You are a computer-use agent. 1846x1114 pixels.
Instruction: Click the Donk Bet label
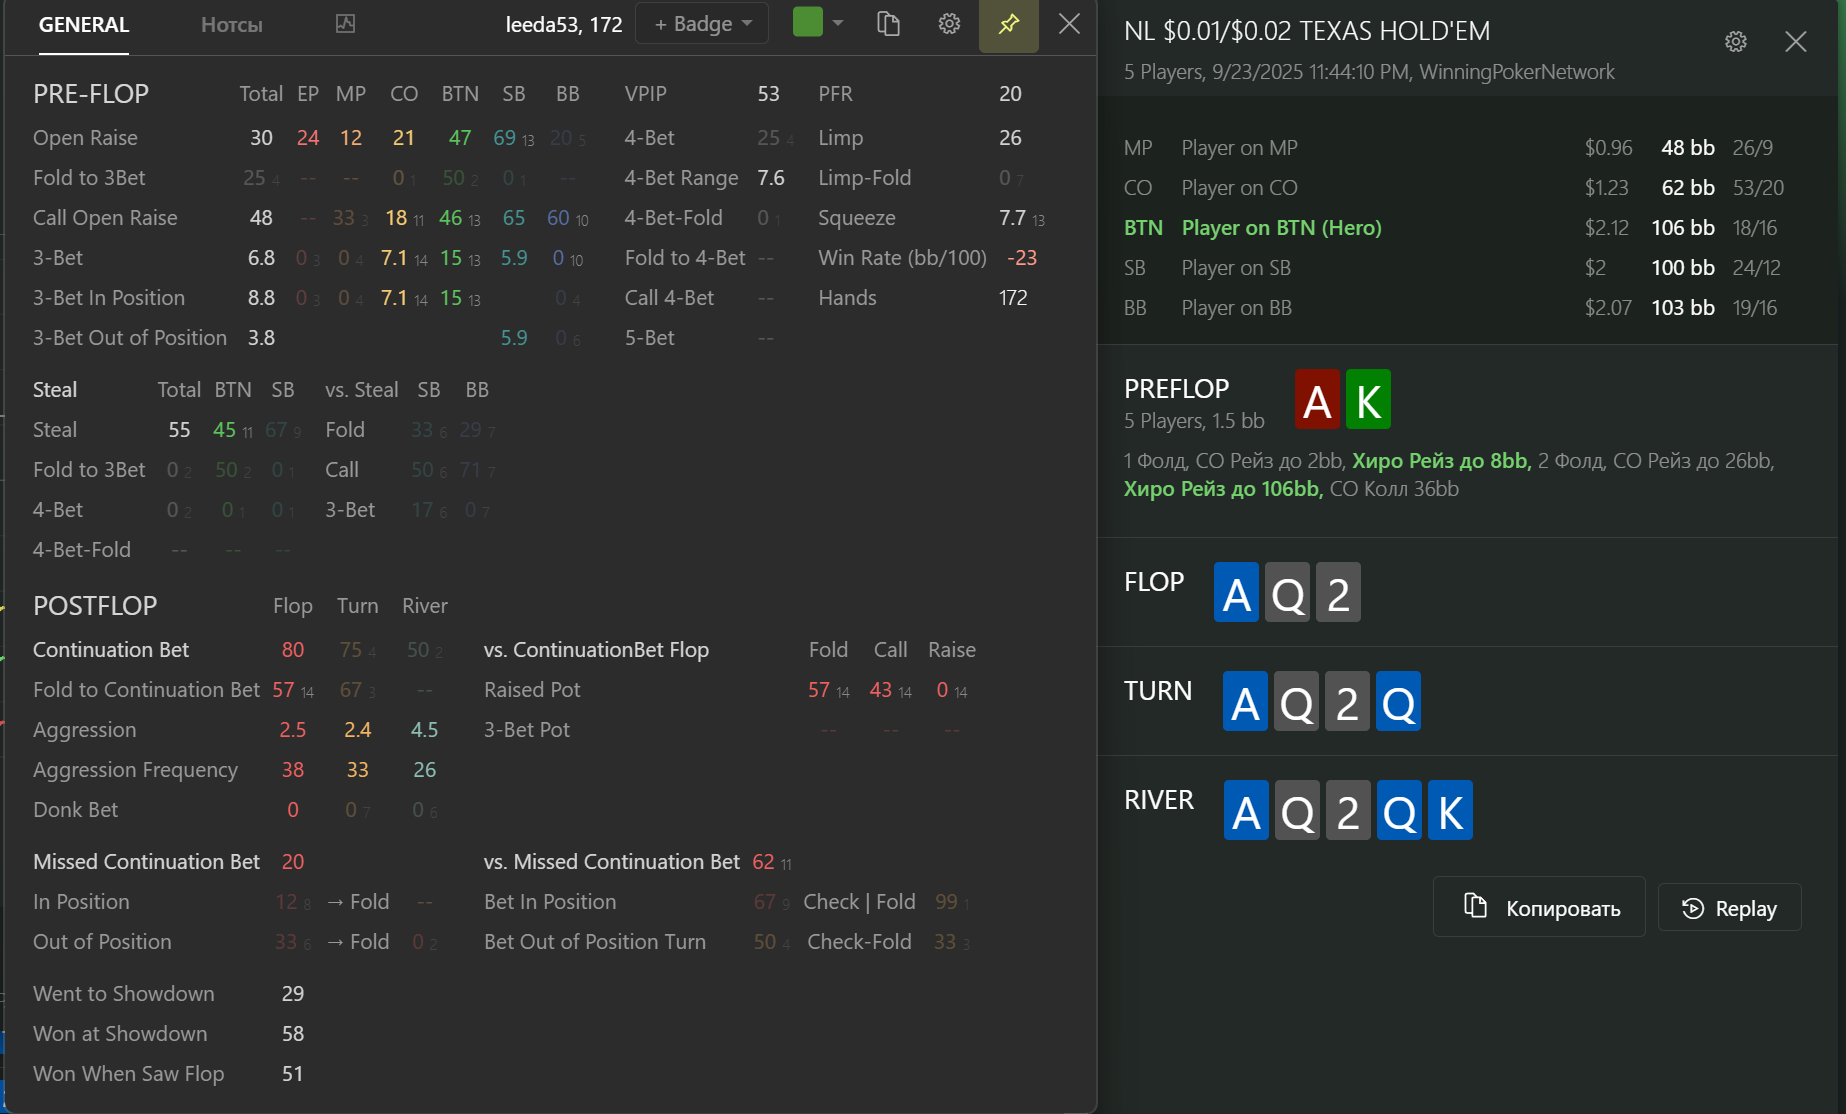[x=75, y=810]
